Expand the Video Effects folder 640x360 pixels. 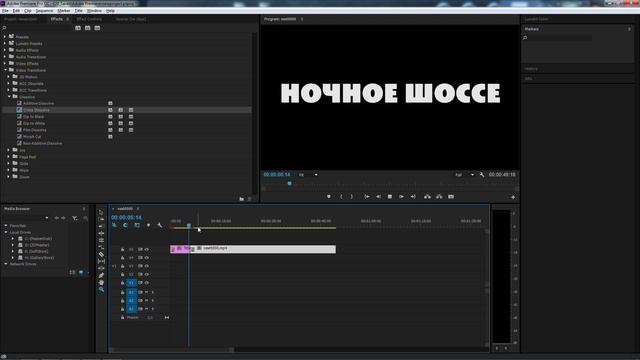(5, 64)
